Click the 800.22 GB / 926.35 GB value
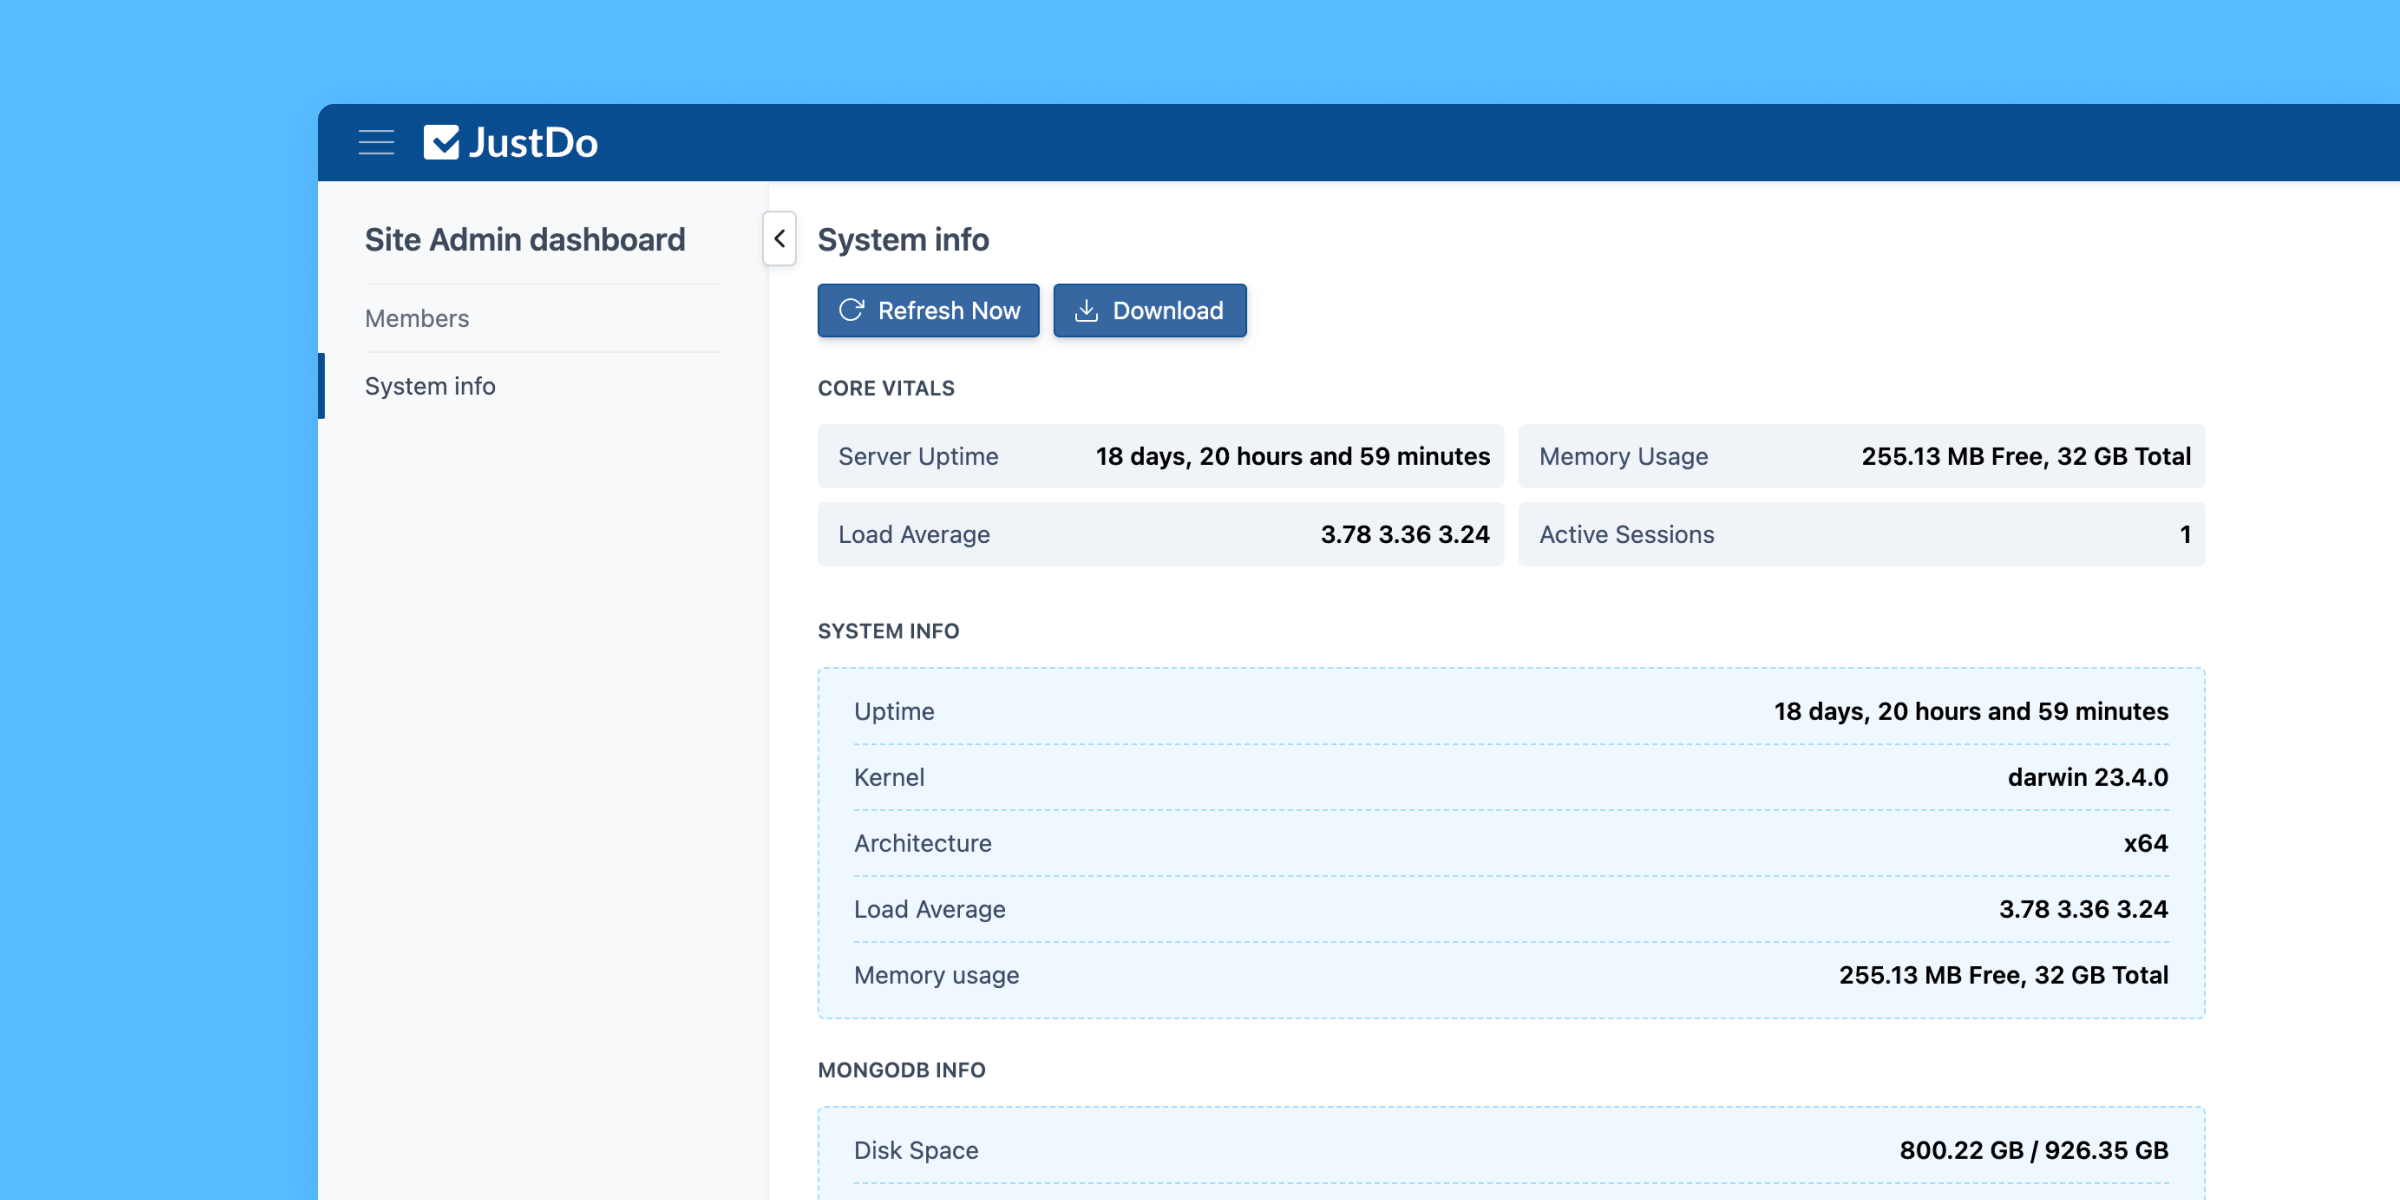This screenshot has width=2400, height=1200. (x=2034, y=1150)
